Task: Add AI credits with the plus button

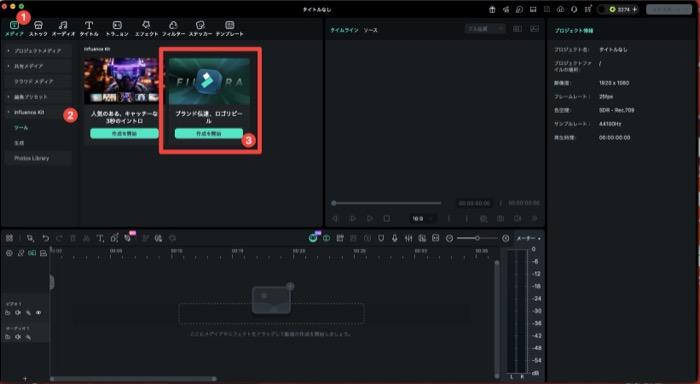Action: (635, 9)
